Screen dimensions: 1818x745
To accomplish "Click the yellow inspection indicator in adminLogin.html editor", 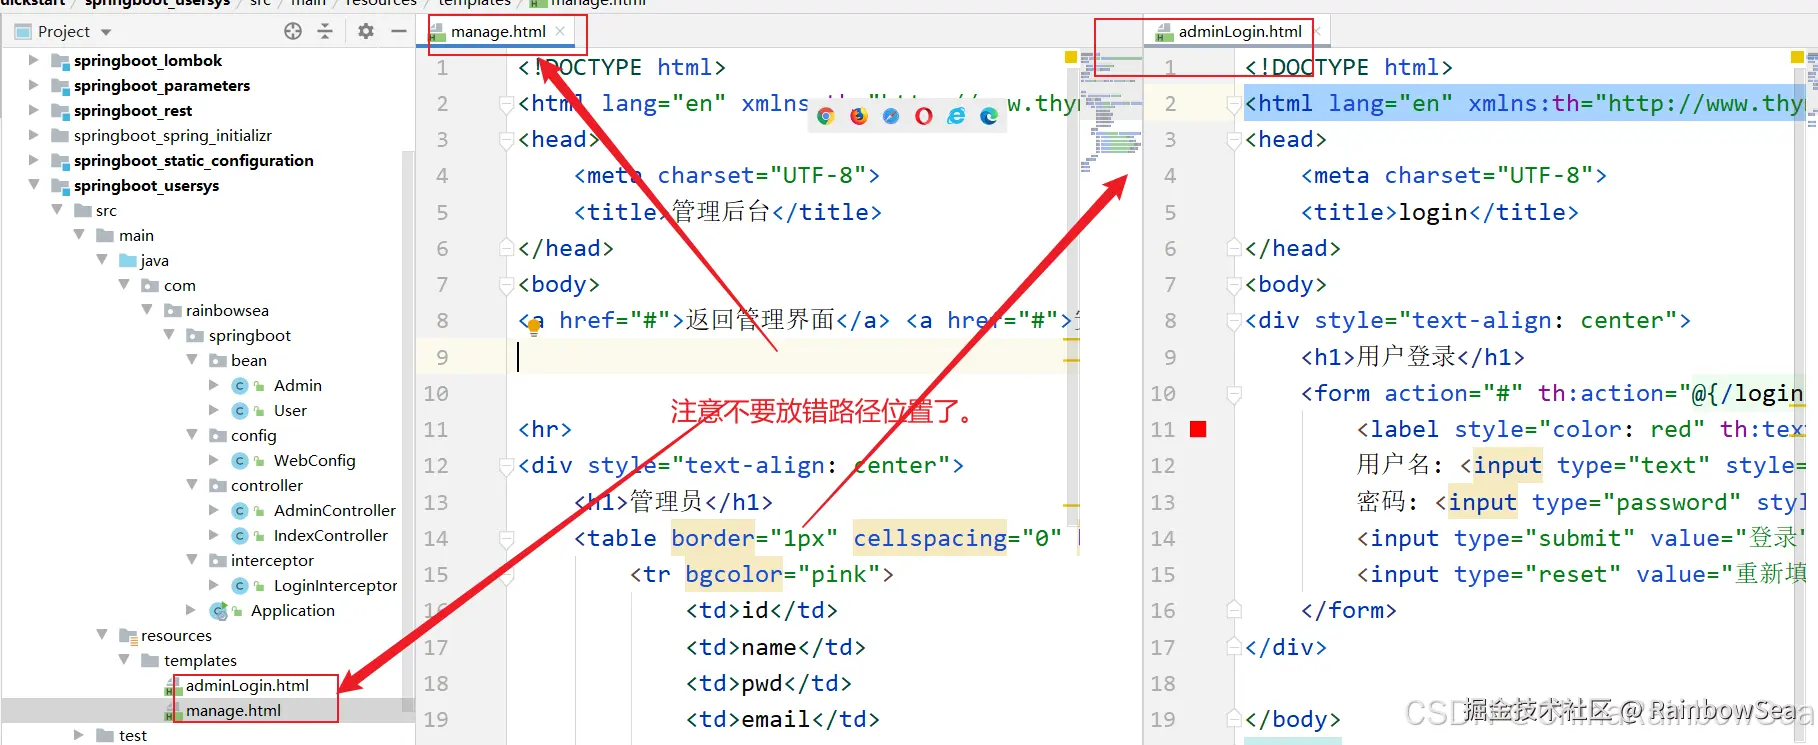I will tap(1797, 57).
